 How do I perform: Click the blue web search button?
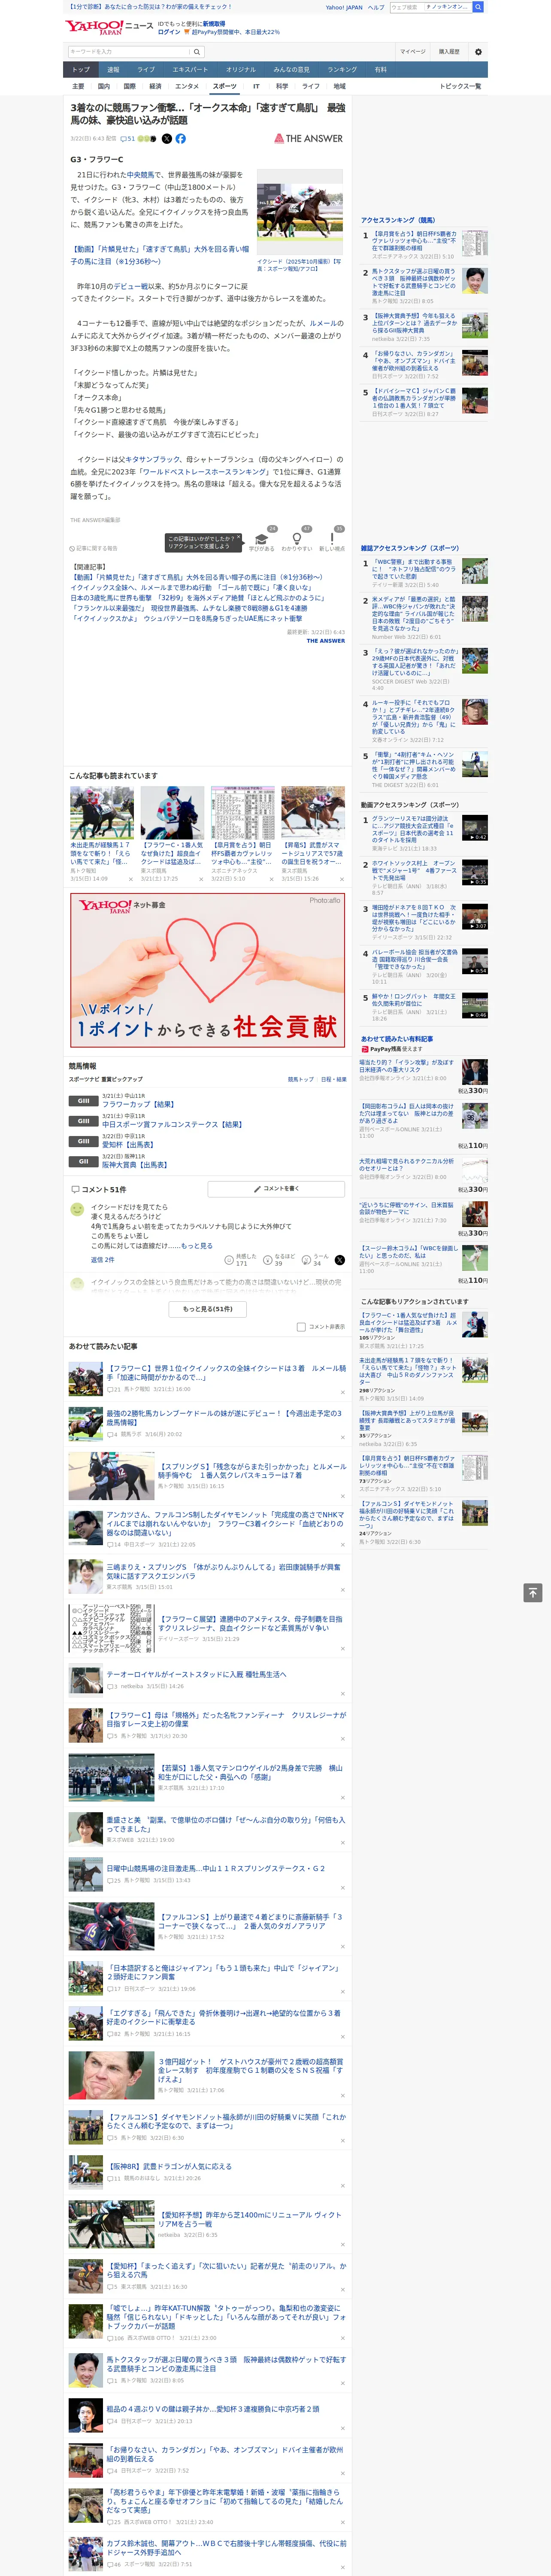[x=478, y=7]
